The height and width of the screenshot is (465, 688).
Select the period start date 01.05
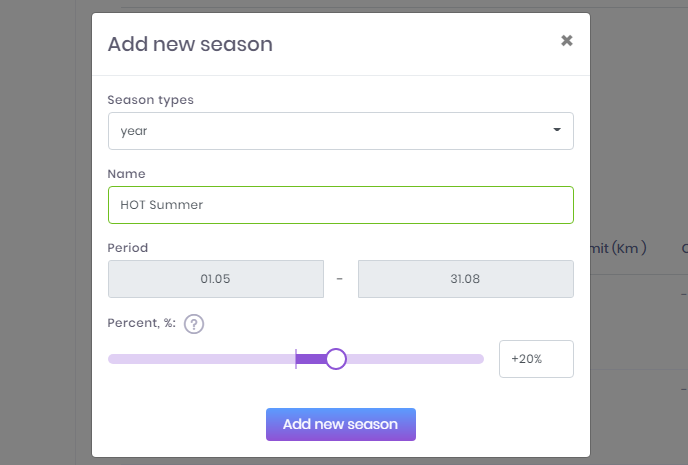[x=215, y=279]
